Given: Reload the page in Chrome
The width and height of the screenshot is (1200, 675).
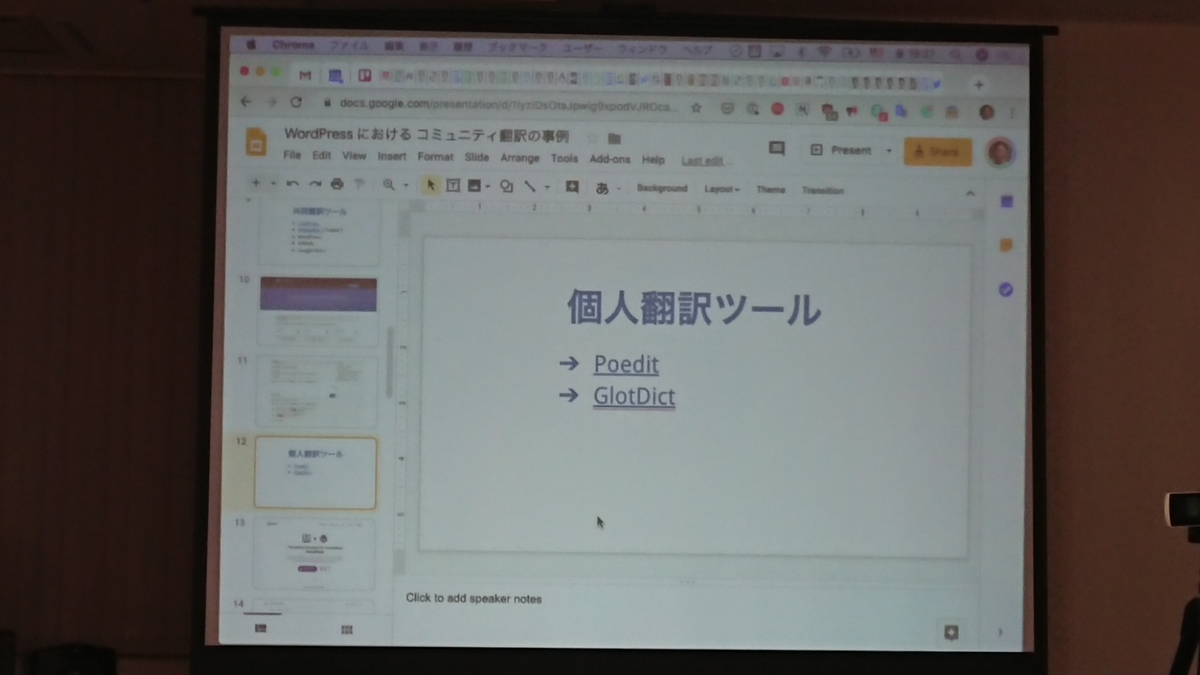Looking at the screenshot, I should click(296, 102).
